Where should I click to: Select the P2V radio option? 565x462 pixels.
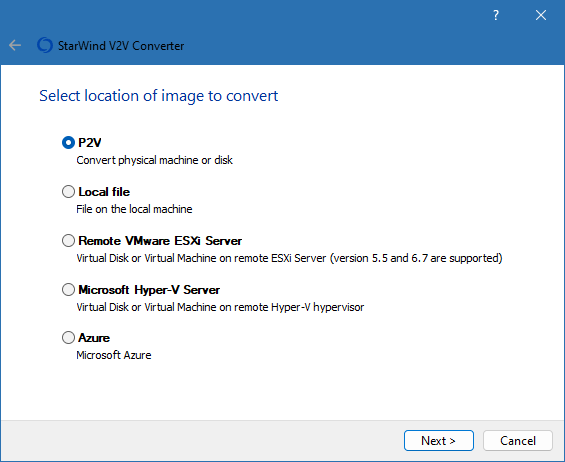(x=68, y=143)
